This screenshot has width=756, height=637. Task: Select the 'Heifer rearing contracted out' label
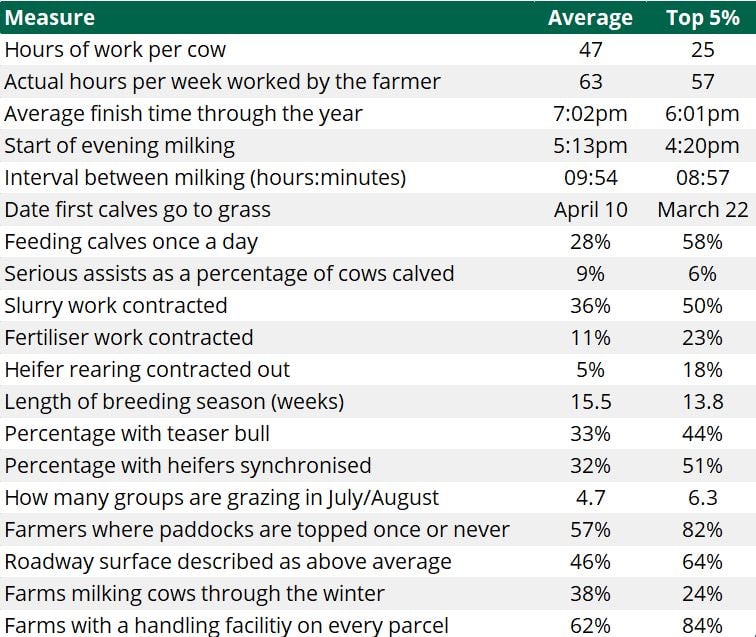pyautogui.click(x=147, y=369)
